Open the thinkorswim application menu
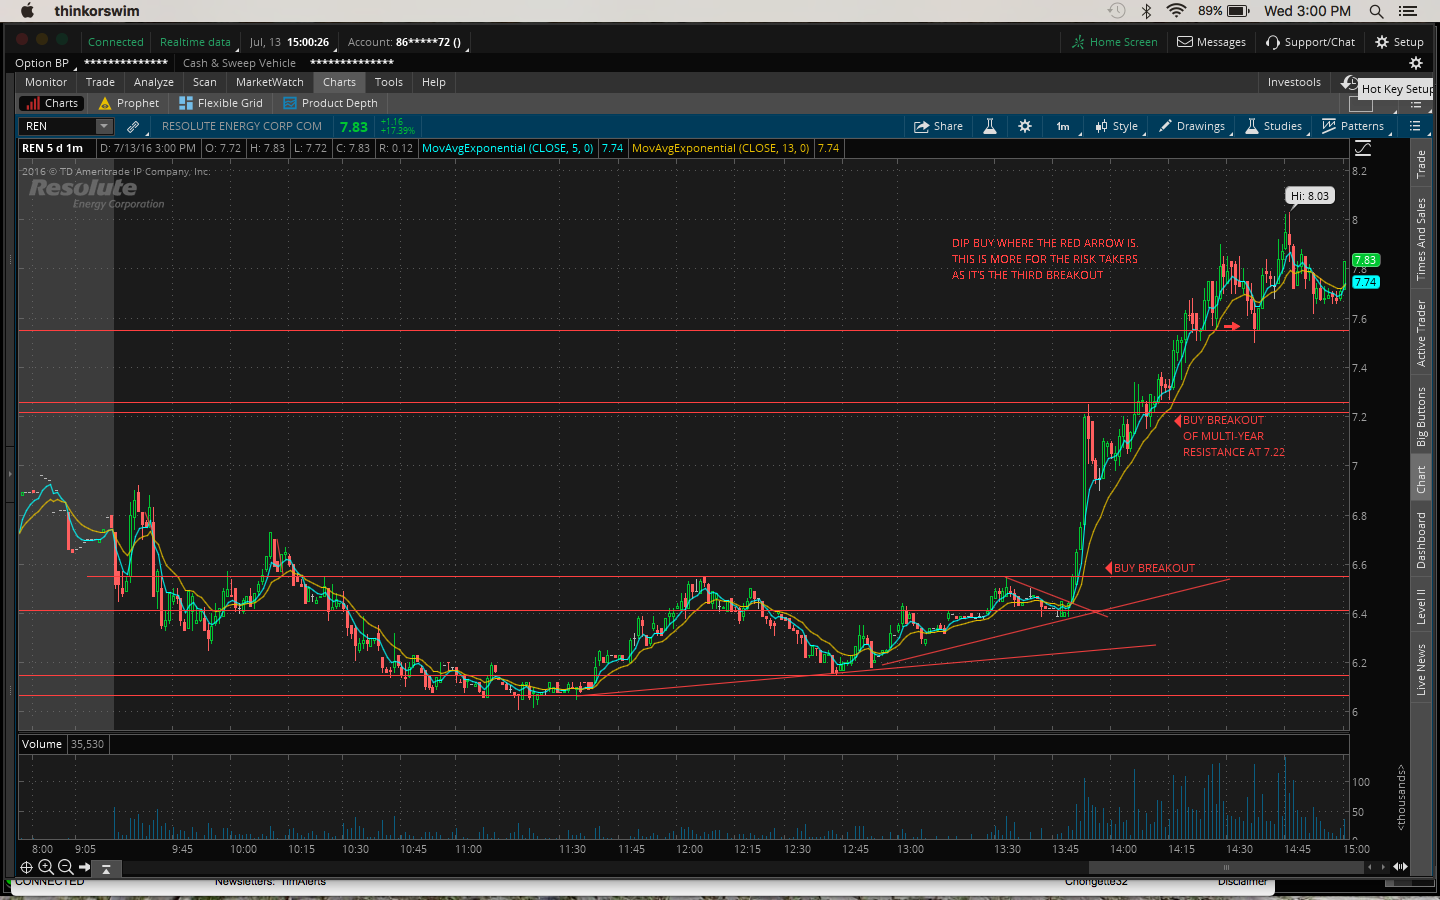The image size is (1440, 900). click(x=97, y=11)
